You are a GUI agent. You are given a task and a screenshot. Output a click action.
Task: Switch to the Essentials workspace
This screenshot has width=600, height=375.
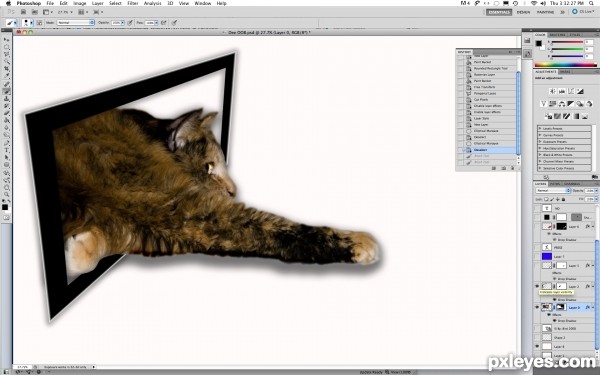click(x=499, y=12)
